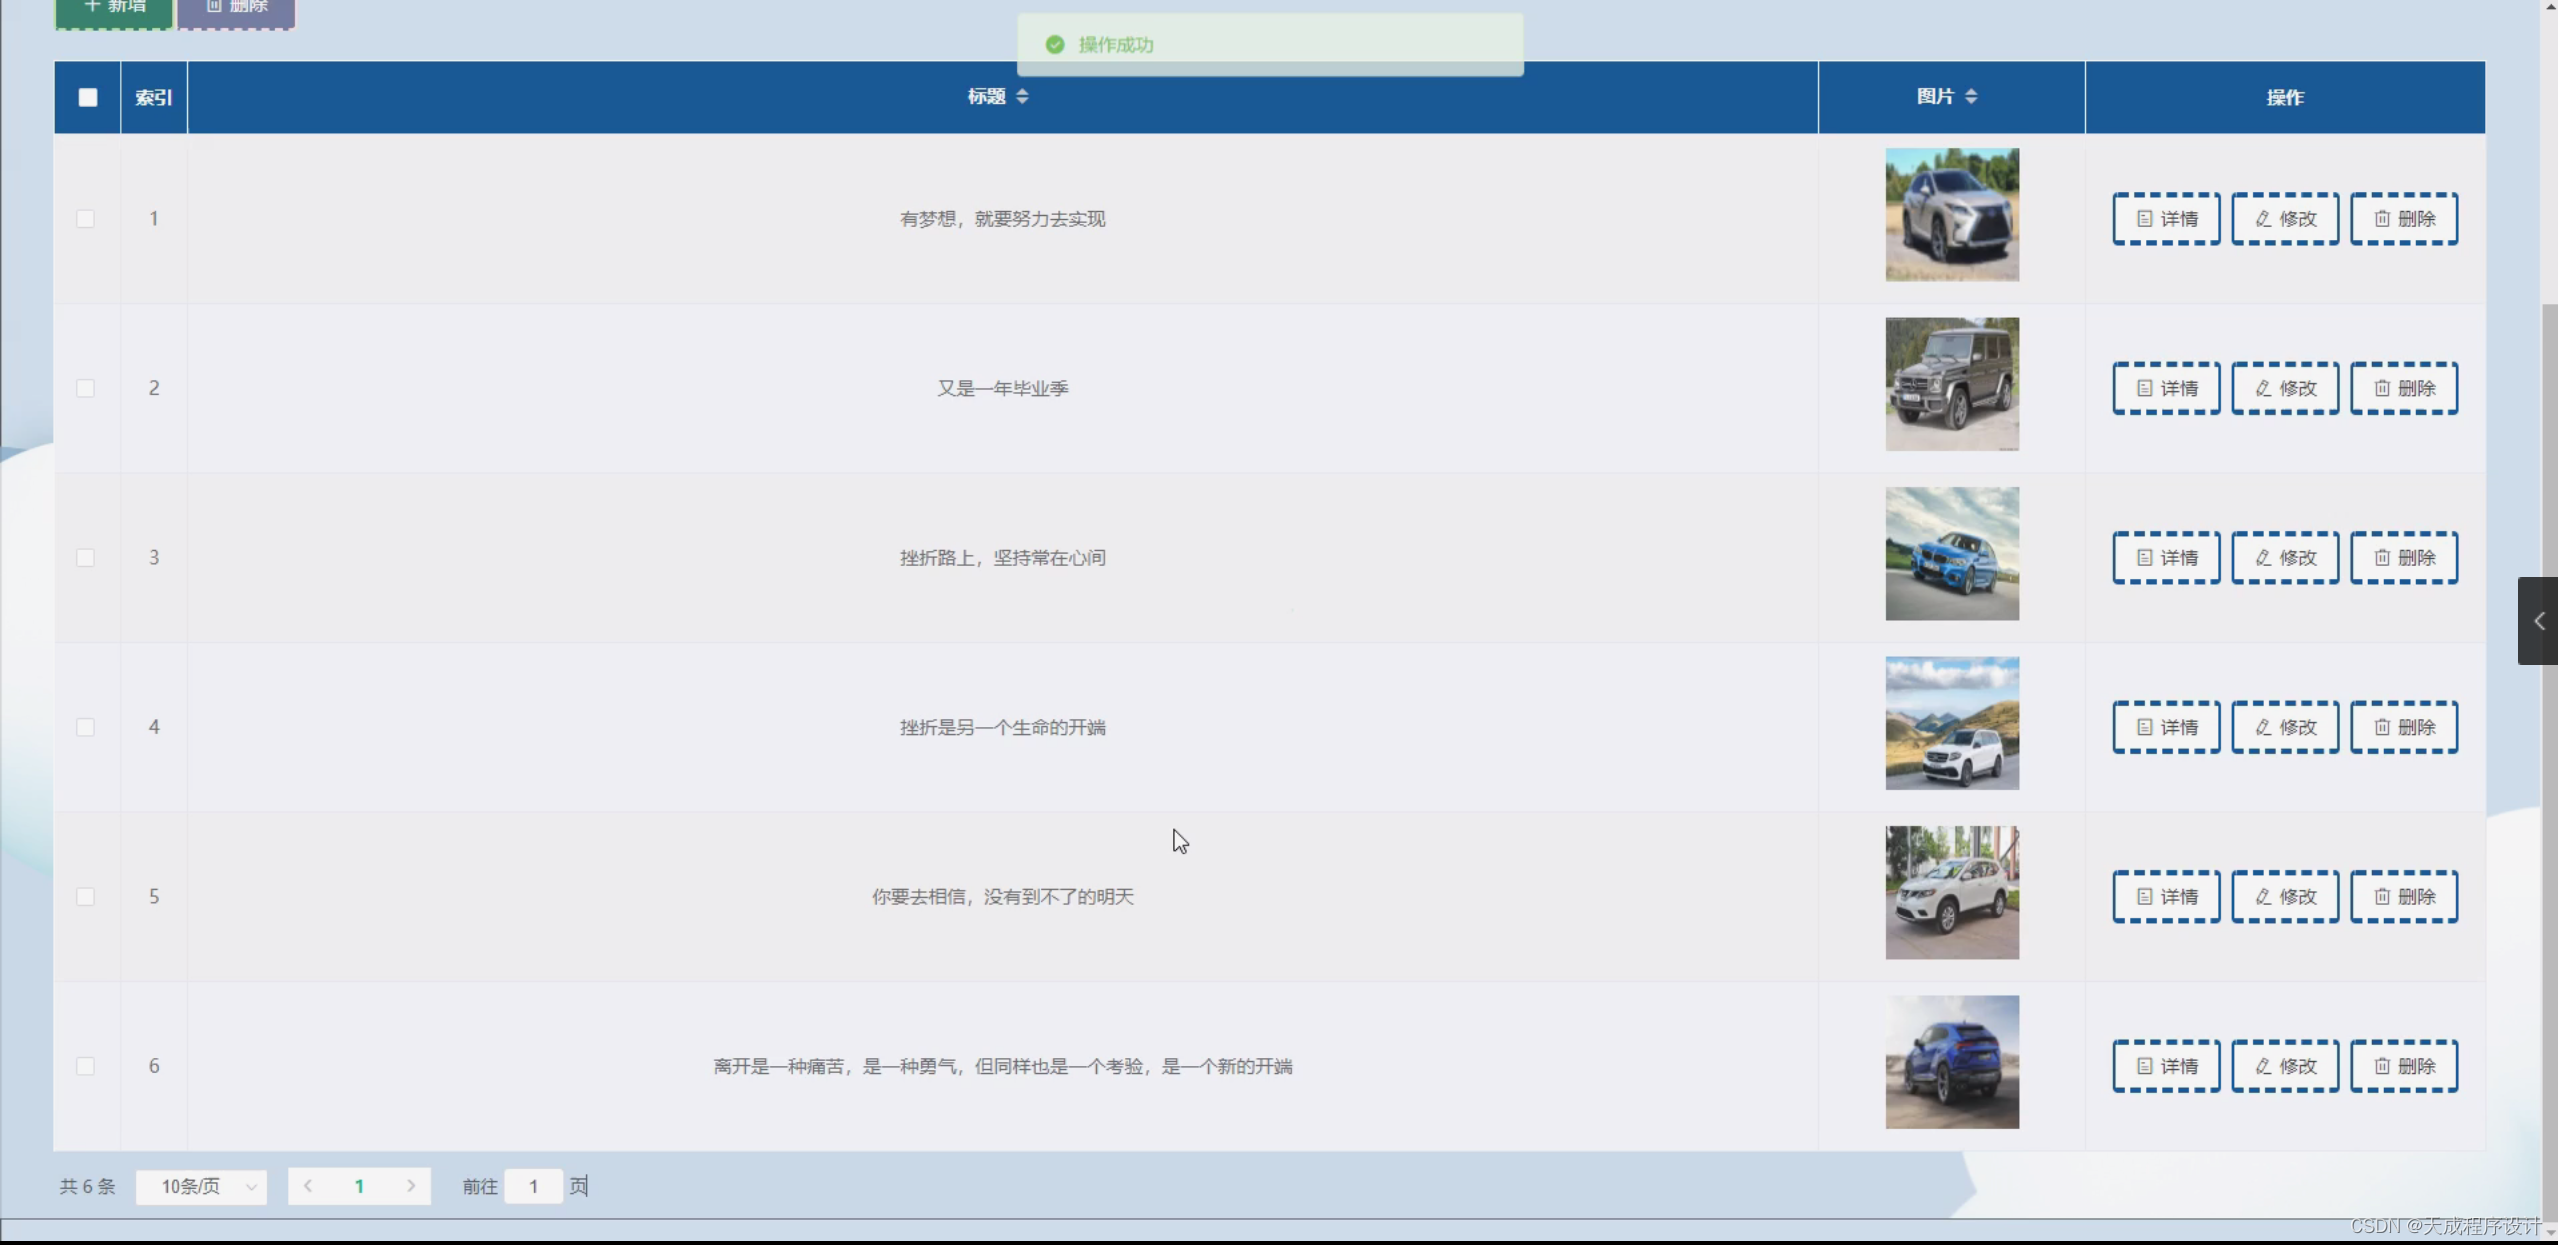Screen dimensions: 2558x1245
Task: Open the 10条/页 page size dropdown
Action: [x=201, y=1186]
